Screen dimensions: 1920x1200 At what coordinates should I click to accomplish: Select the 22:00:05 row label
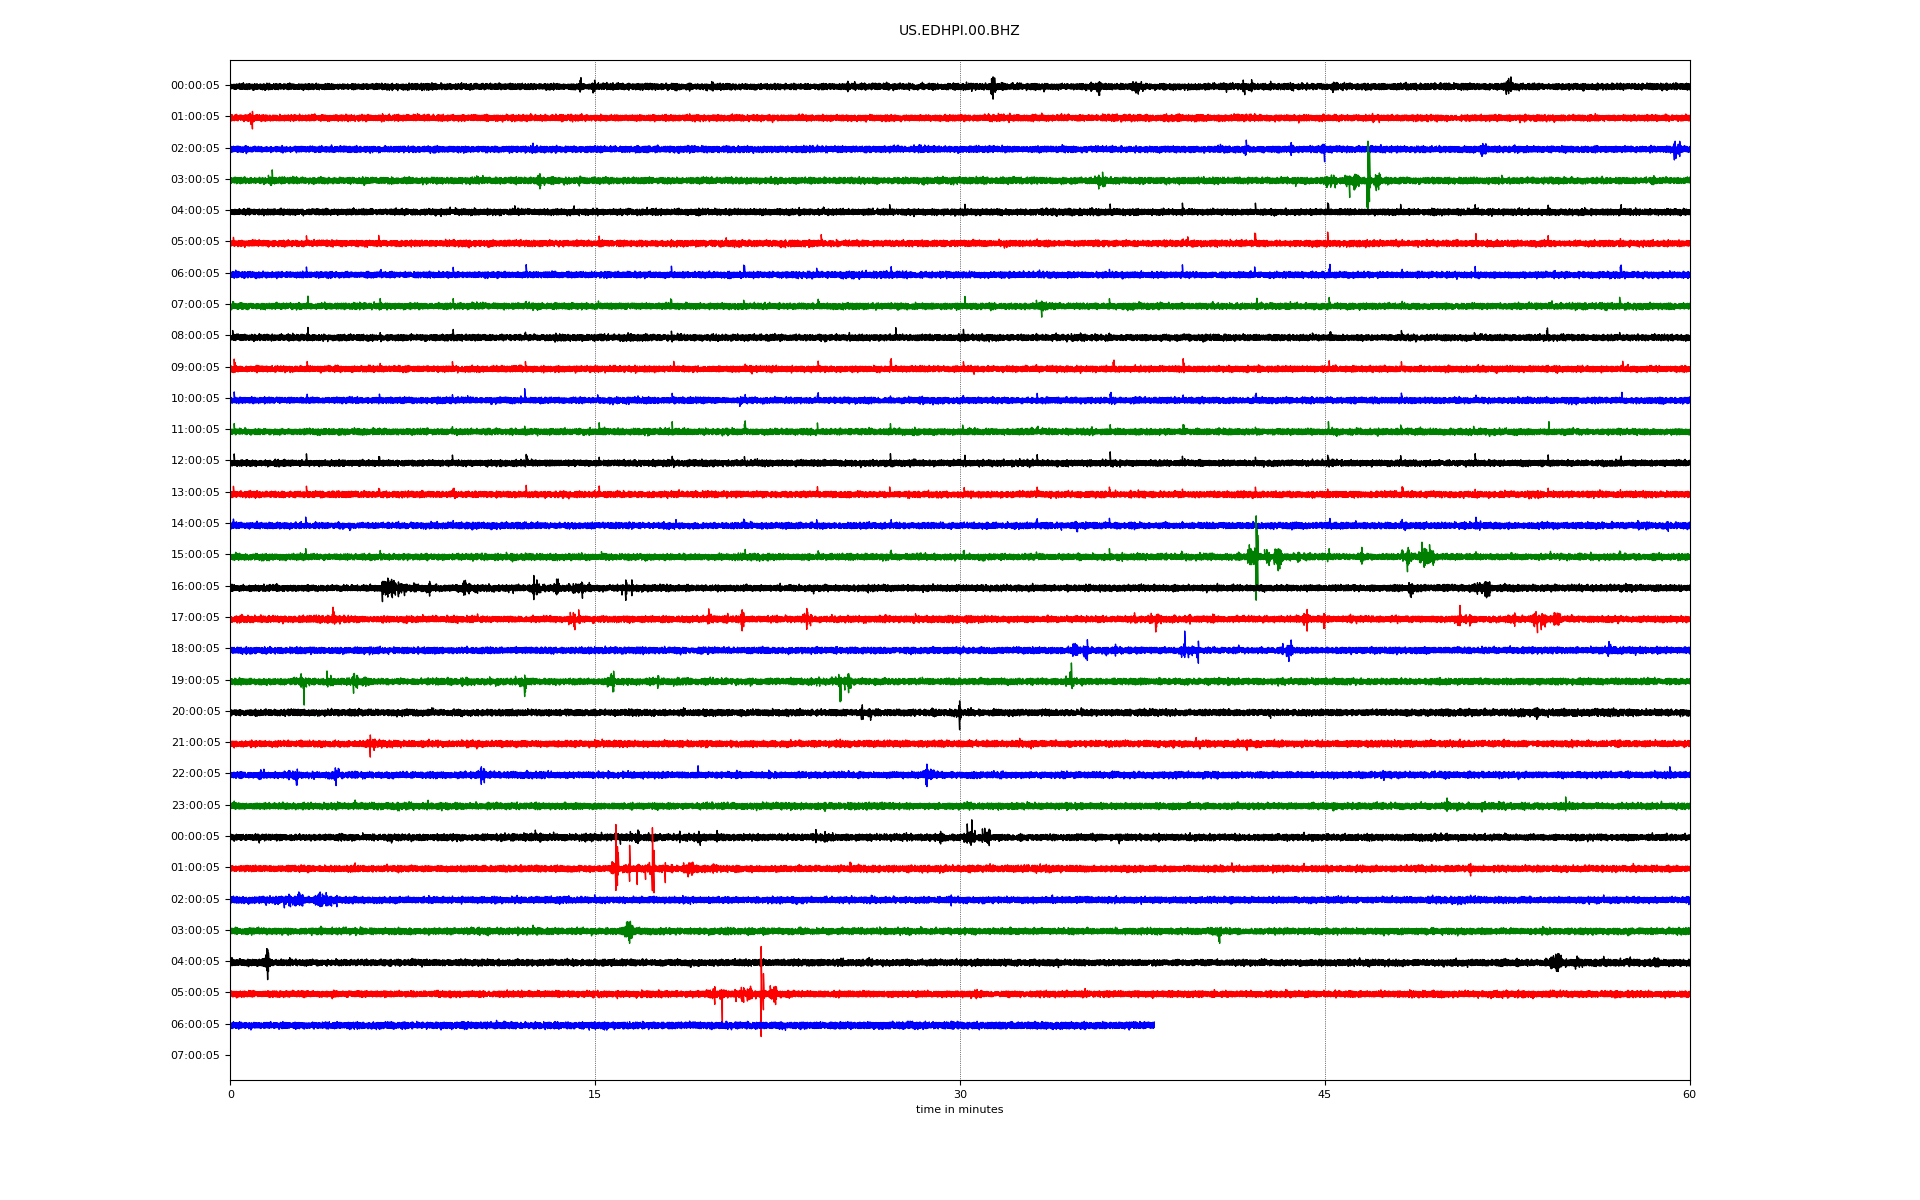coord(195,774)
